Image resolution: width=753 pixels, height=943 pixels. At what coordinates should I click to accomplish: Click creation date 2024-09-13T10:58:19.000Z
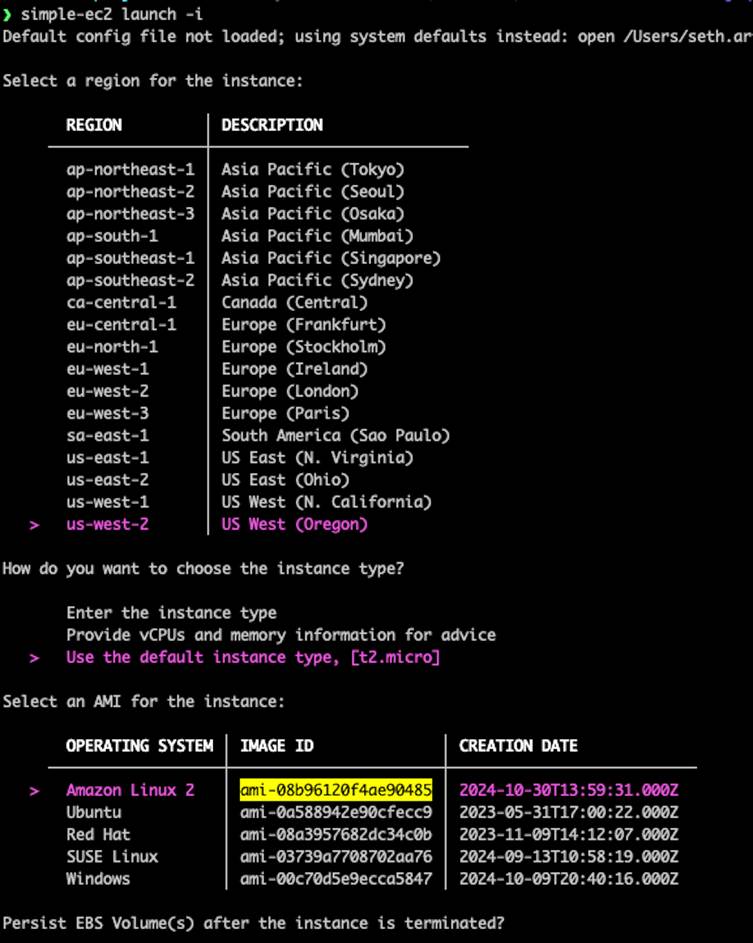point(569,857)
